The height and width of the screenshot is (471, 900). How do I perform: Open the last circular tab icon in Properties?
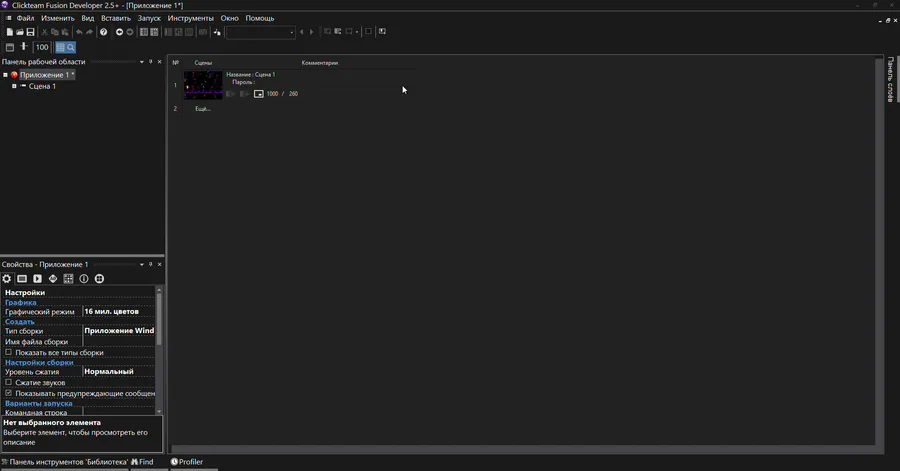(99, 279)
